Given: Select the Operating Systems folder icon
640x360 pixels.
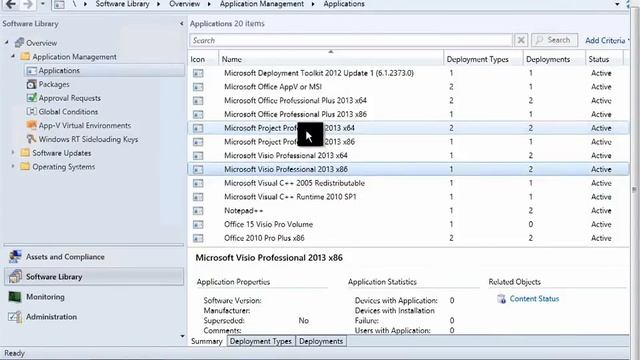Looking at the screenshot, I should 25,167.
